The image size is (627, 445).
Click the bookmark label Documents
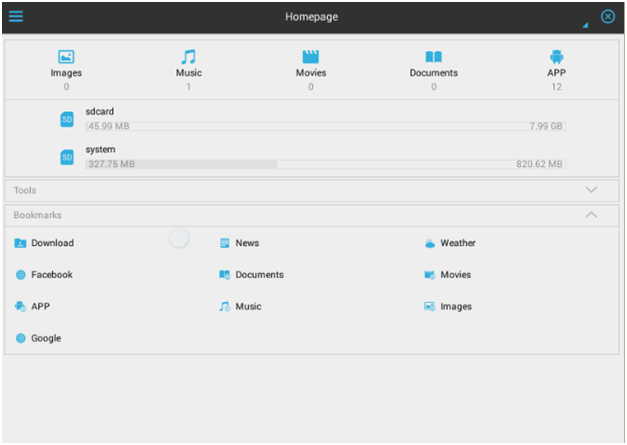tap(260, 275)
